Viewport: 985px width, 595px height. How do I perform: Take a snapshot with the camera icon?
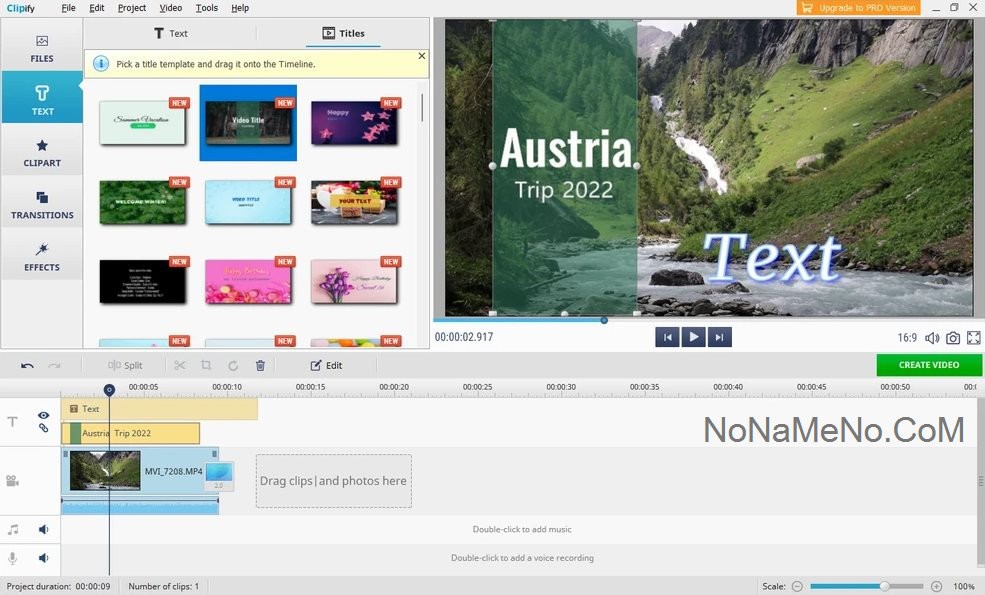coord(953,338)
